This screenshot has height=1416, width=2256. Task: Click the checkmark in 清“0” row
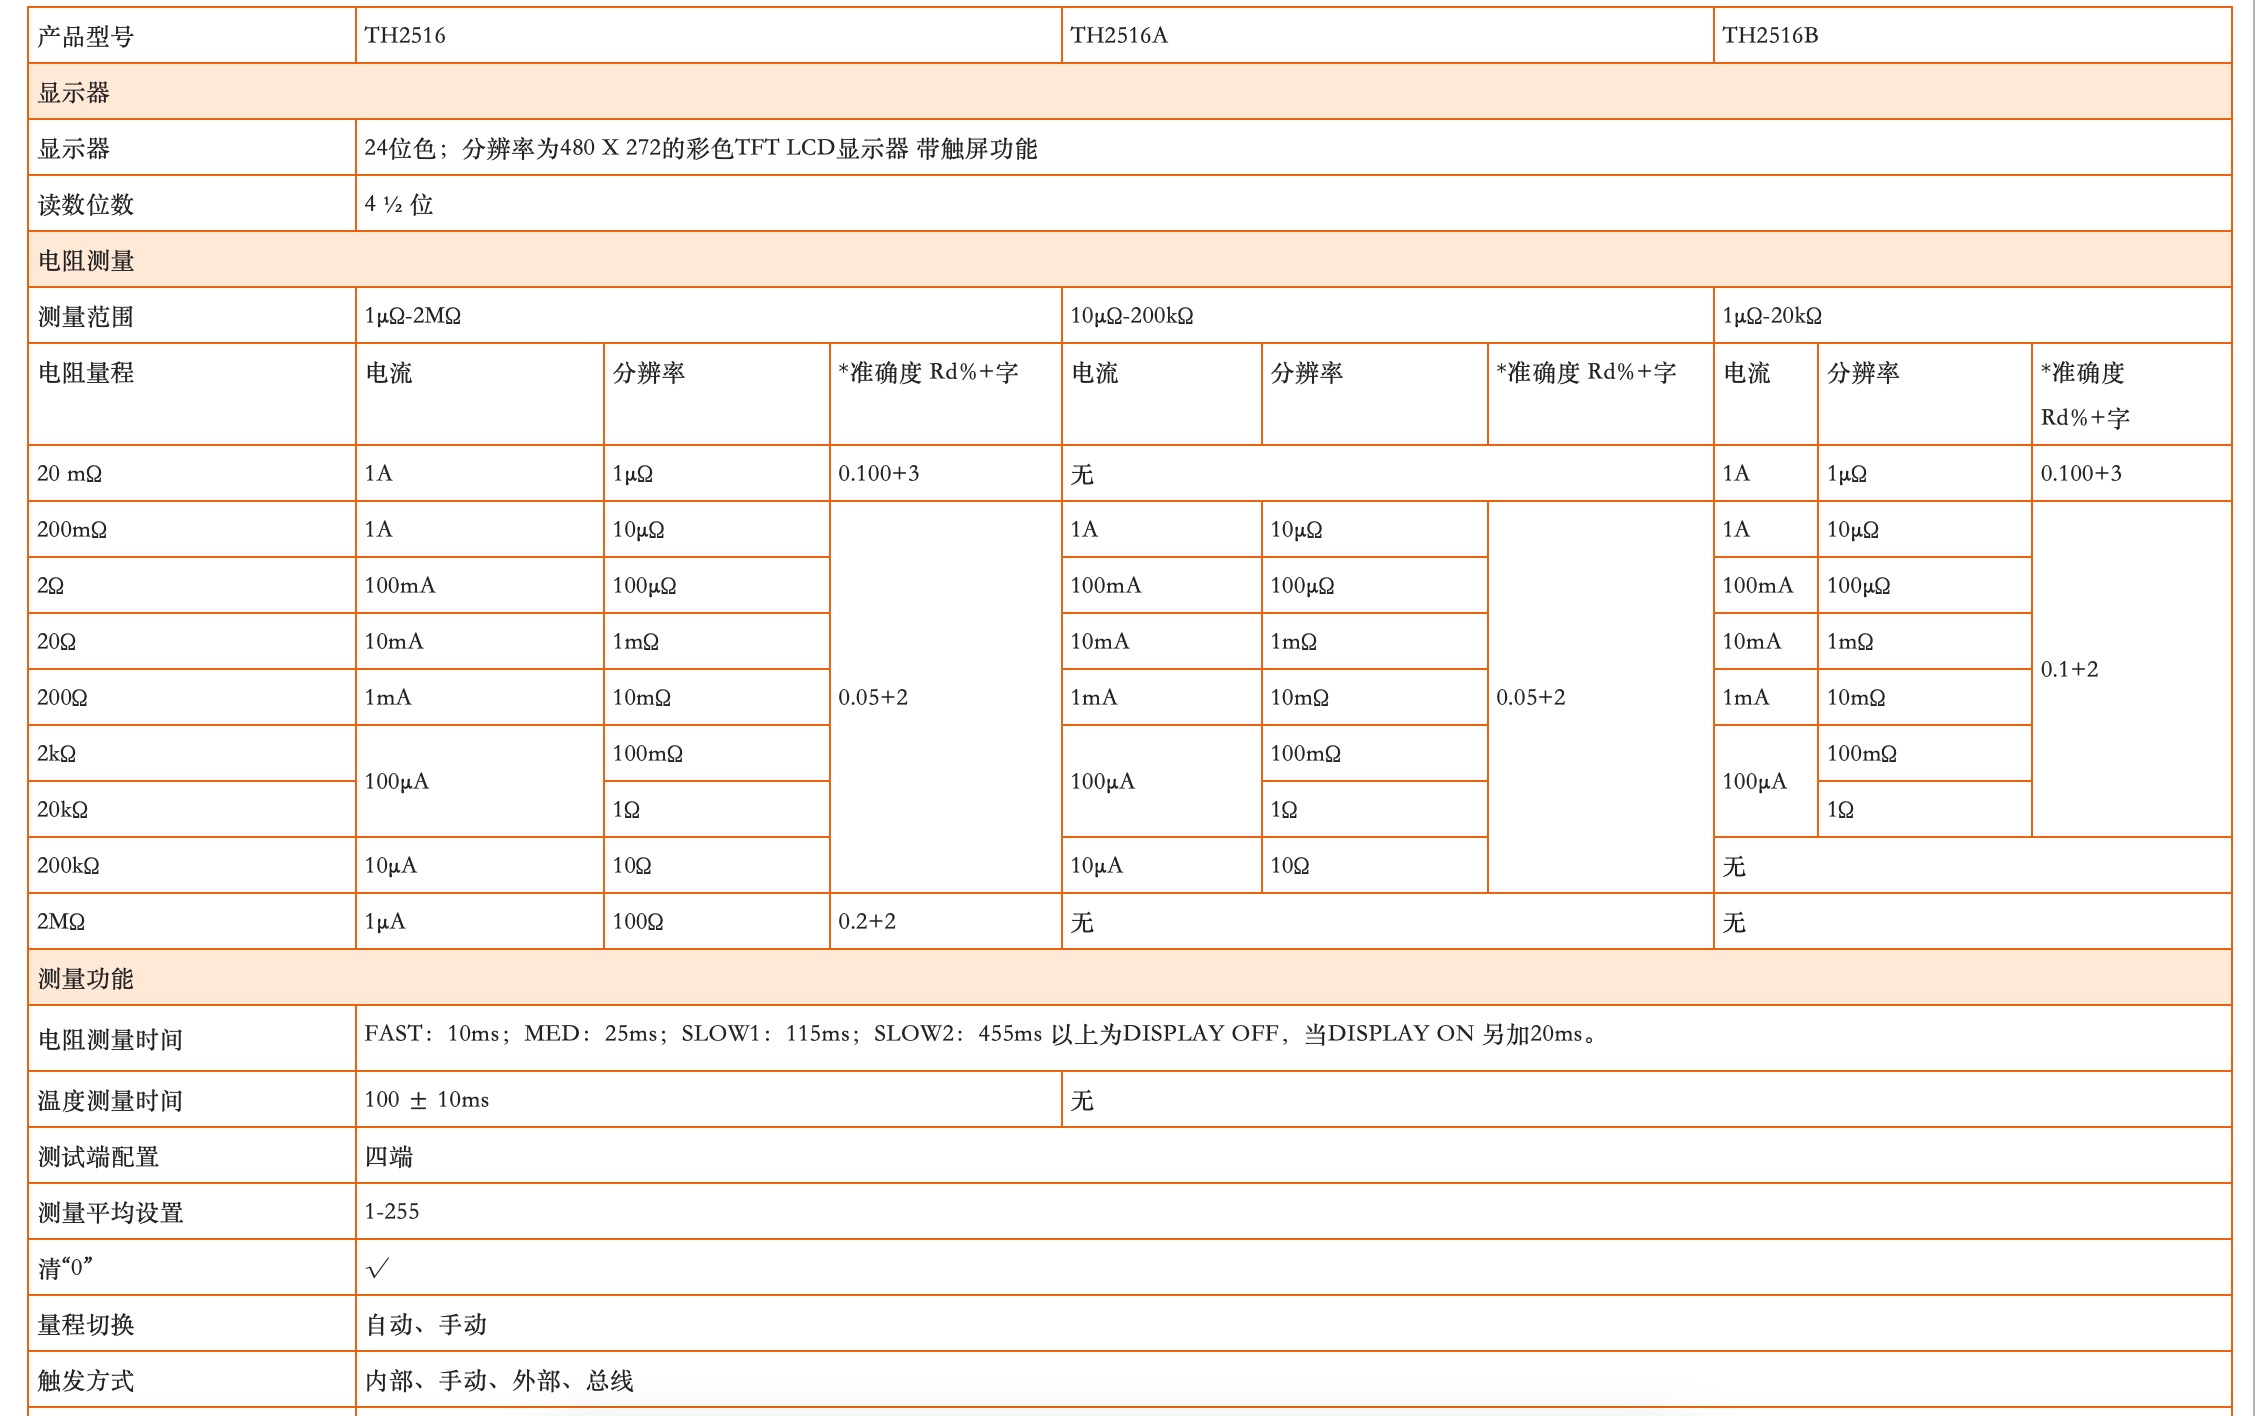(x=378, y=1268)
